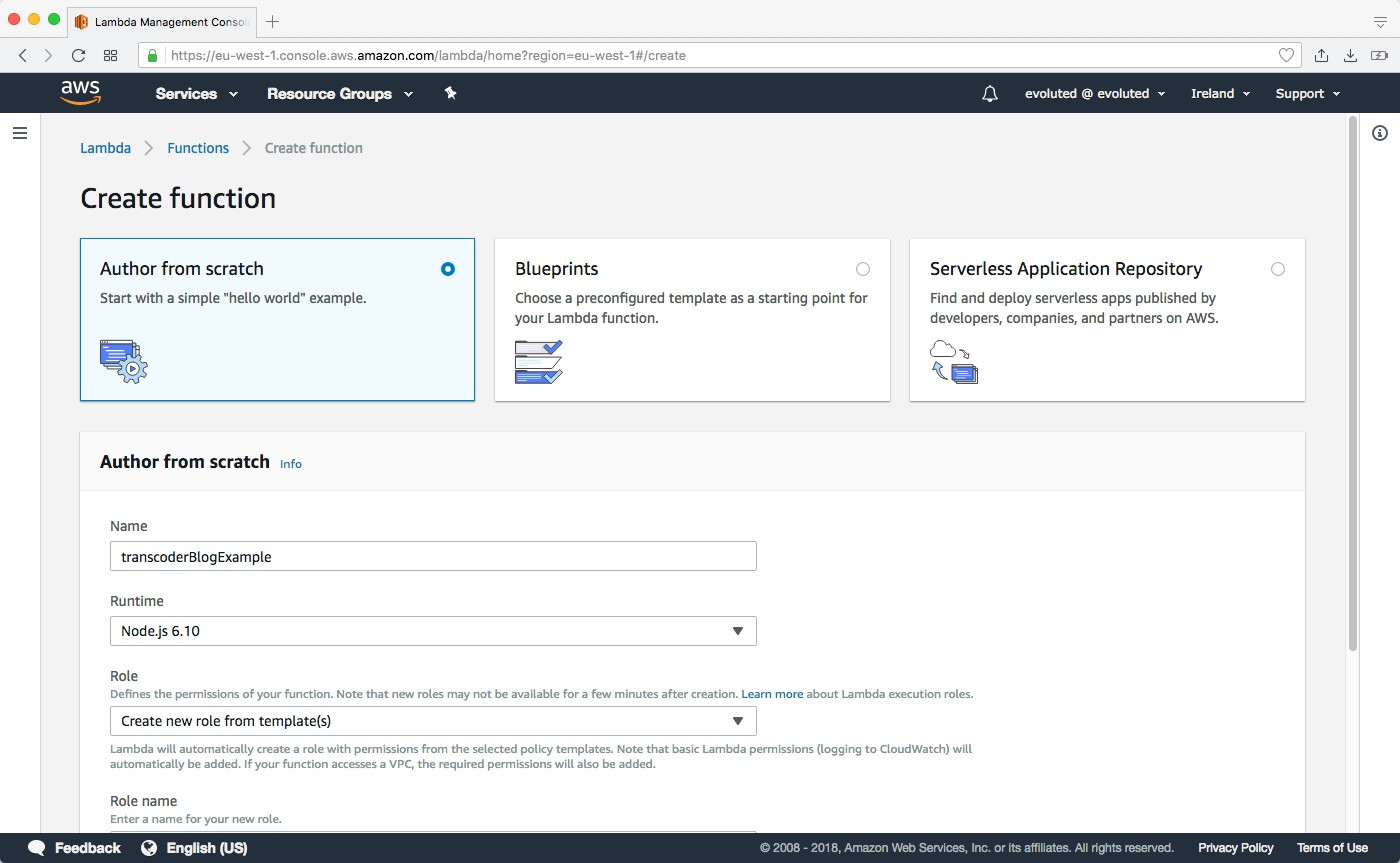Open the Ireland region dropdown
Image resolution: width=1400 pixels, height=863 pixels.
[x=1220, y=94]
